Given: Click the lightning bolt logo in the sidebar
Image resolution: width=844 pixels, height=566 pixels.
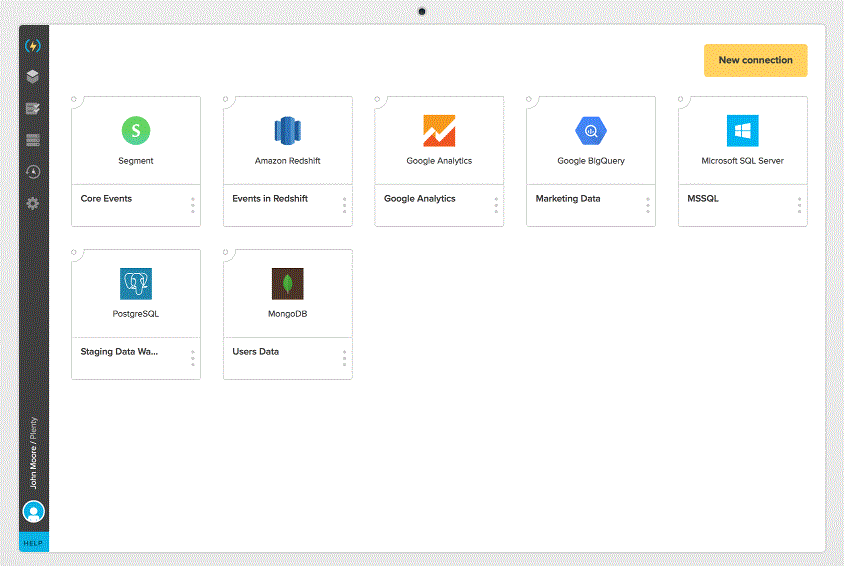Looking at the screenshot, I should point(33,46).
